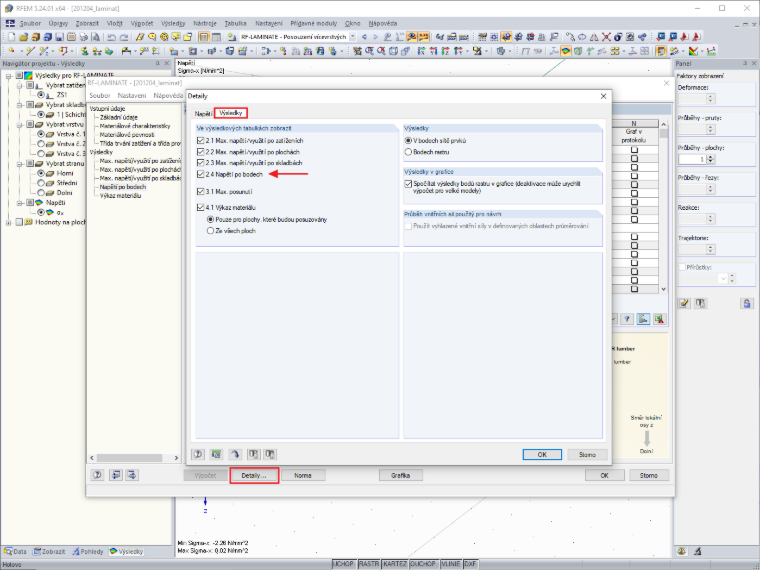Click the colored isosurface results icon

566,51
